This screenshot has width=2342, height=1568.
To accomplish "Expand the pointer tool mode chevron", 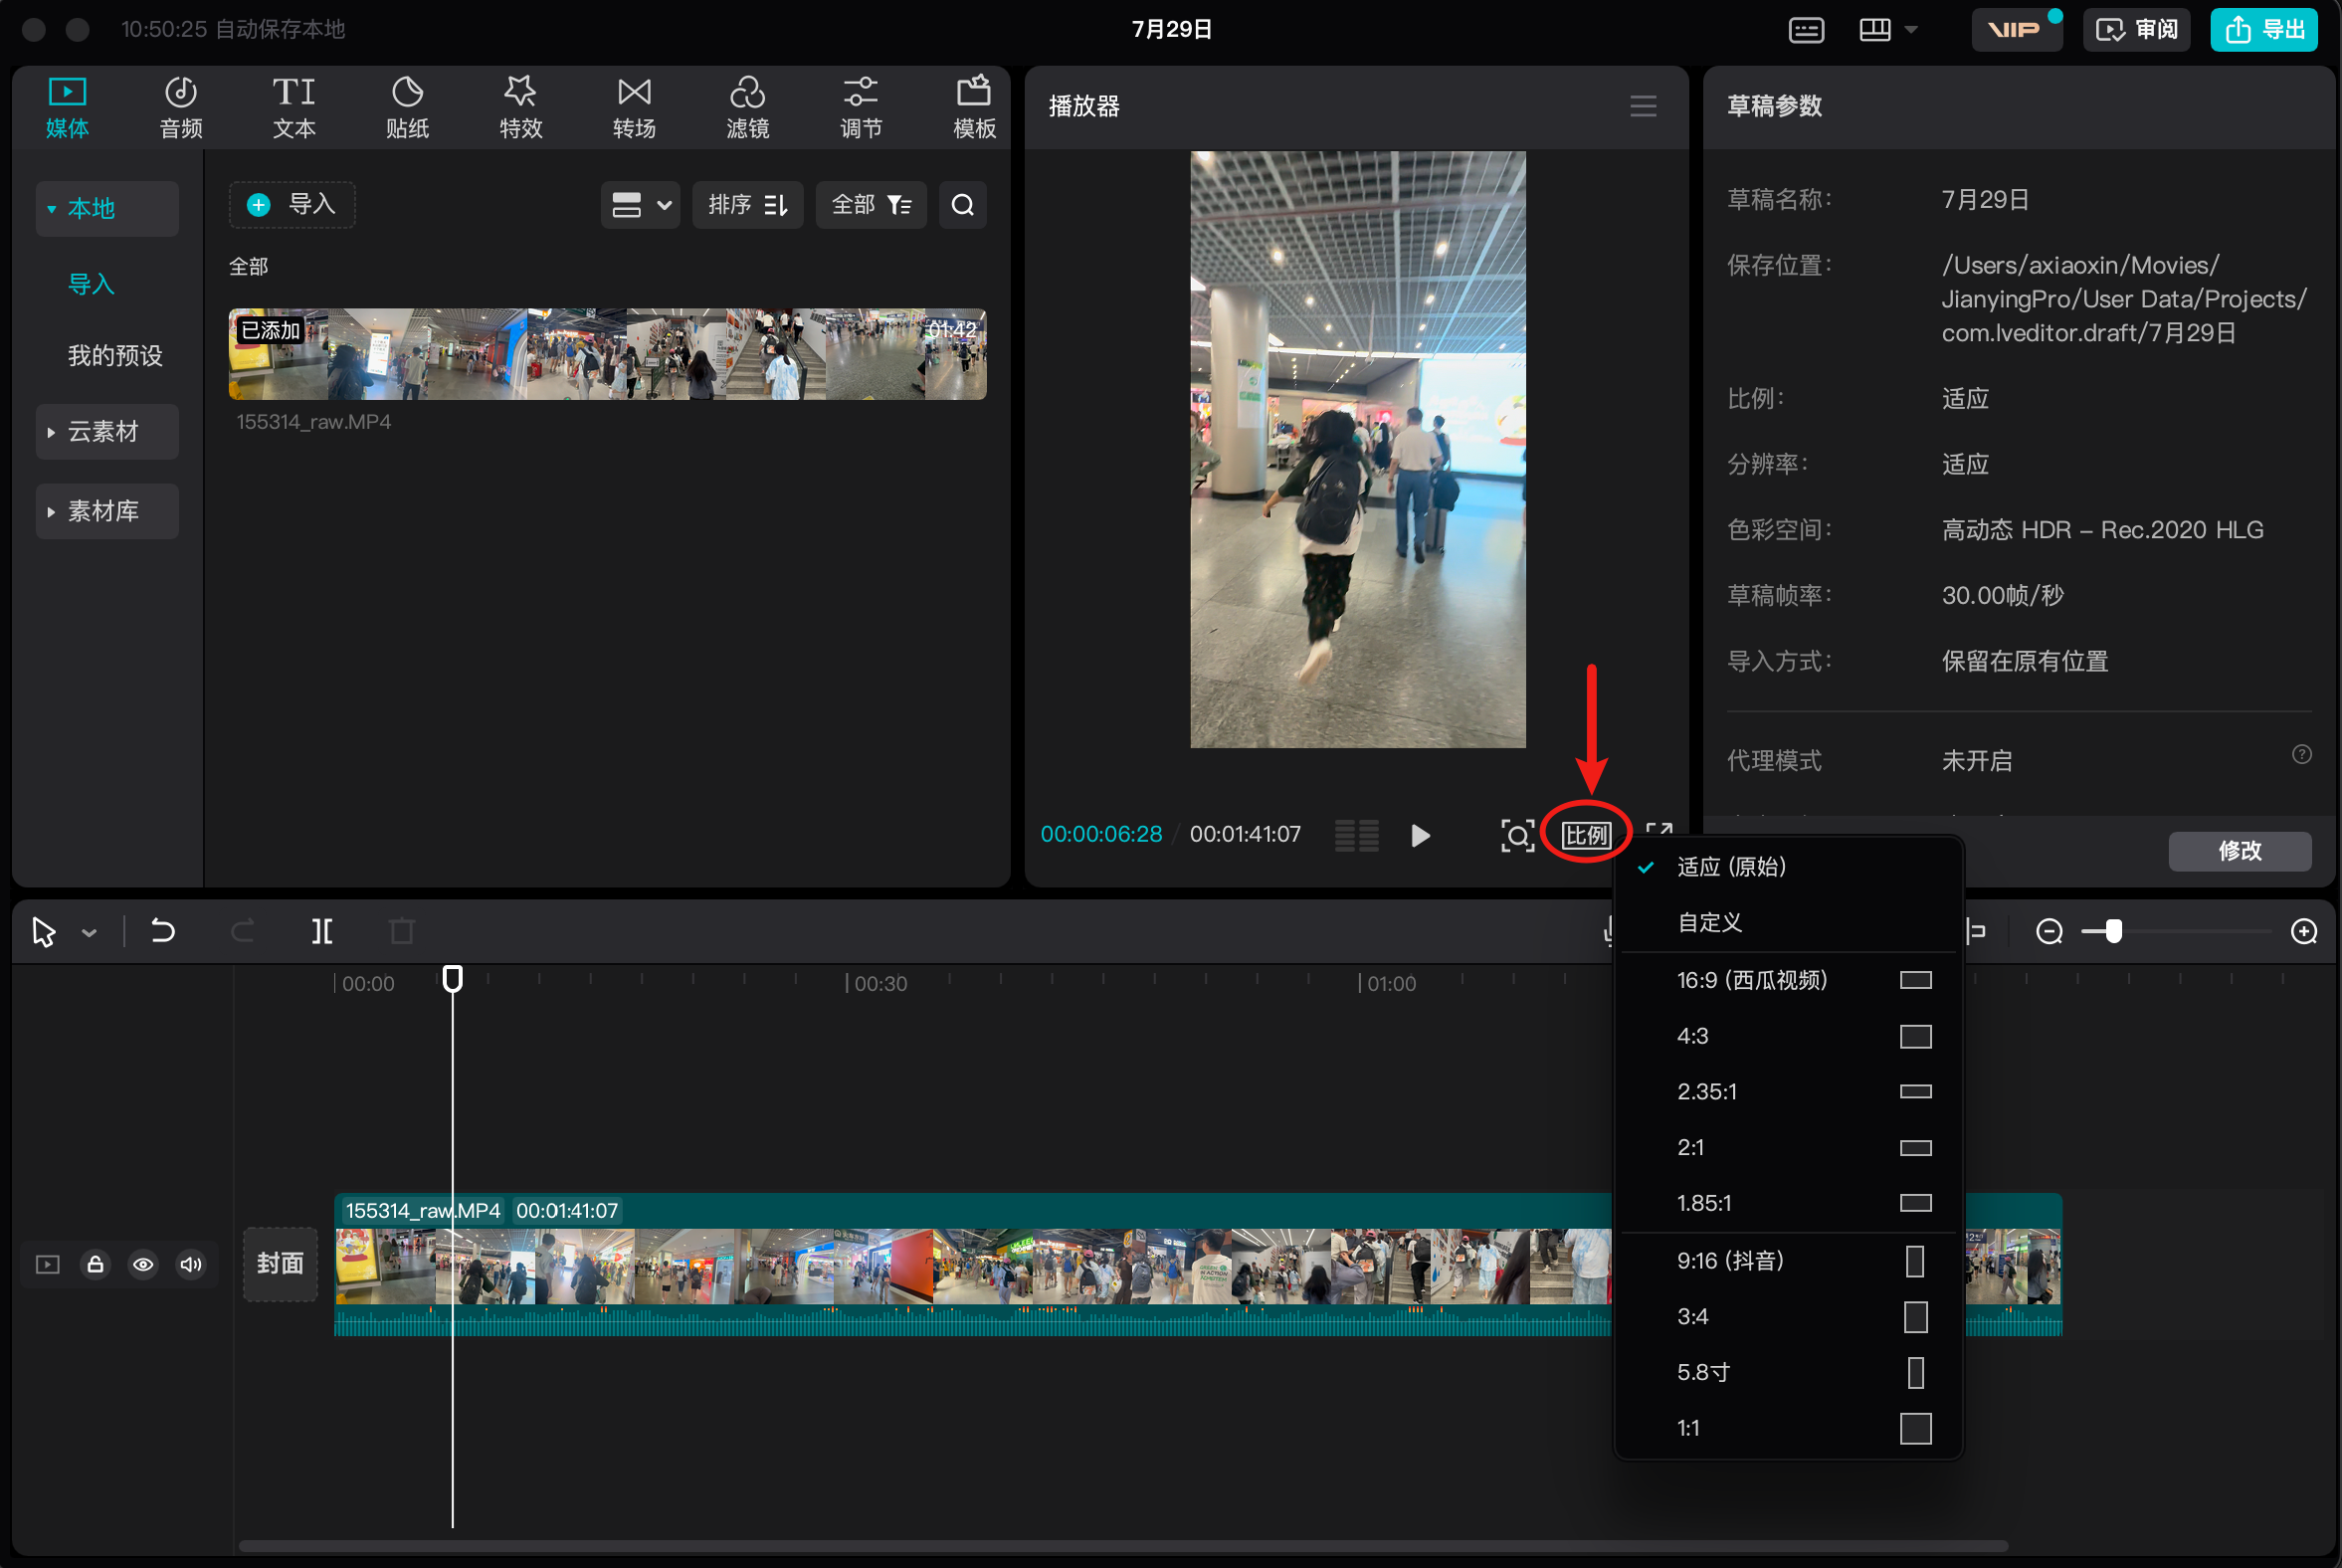I will 89,933.
